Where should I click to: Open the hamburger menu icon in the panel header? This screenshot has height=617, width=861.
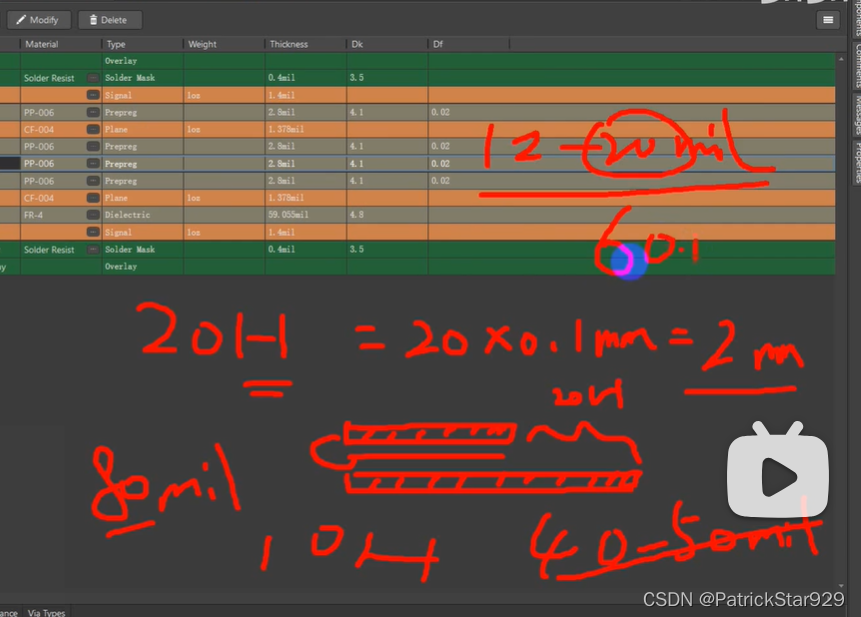(x=828, y=20)
